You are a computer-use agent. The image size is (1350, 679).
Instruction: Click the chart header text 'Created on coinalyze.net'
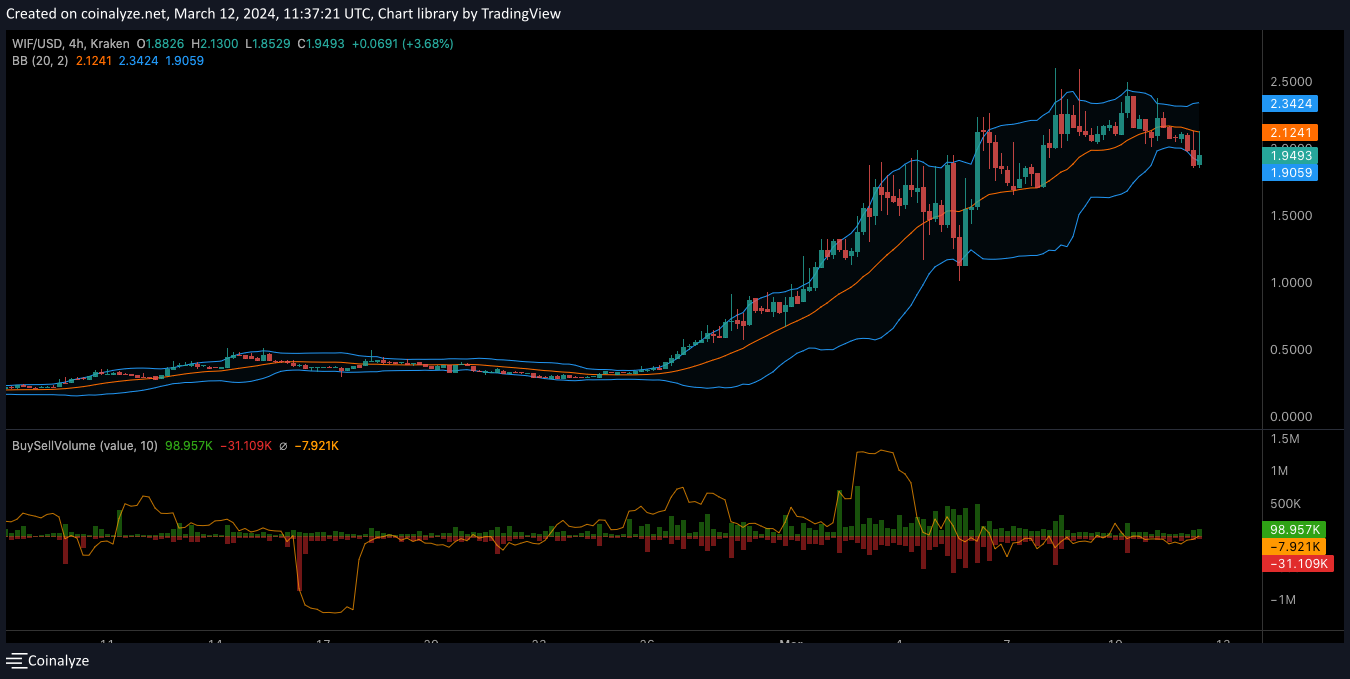click(90, 14)
